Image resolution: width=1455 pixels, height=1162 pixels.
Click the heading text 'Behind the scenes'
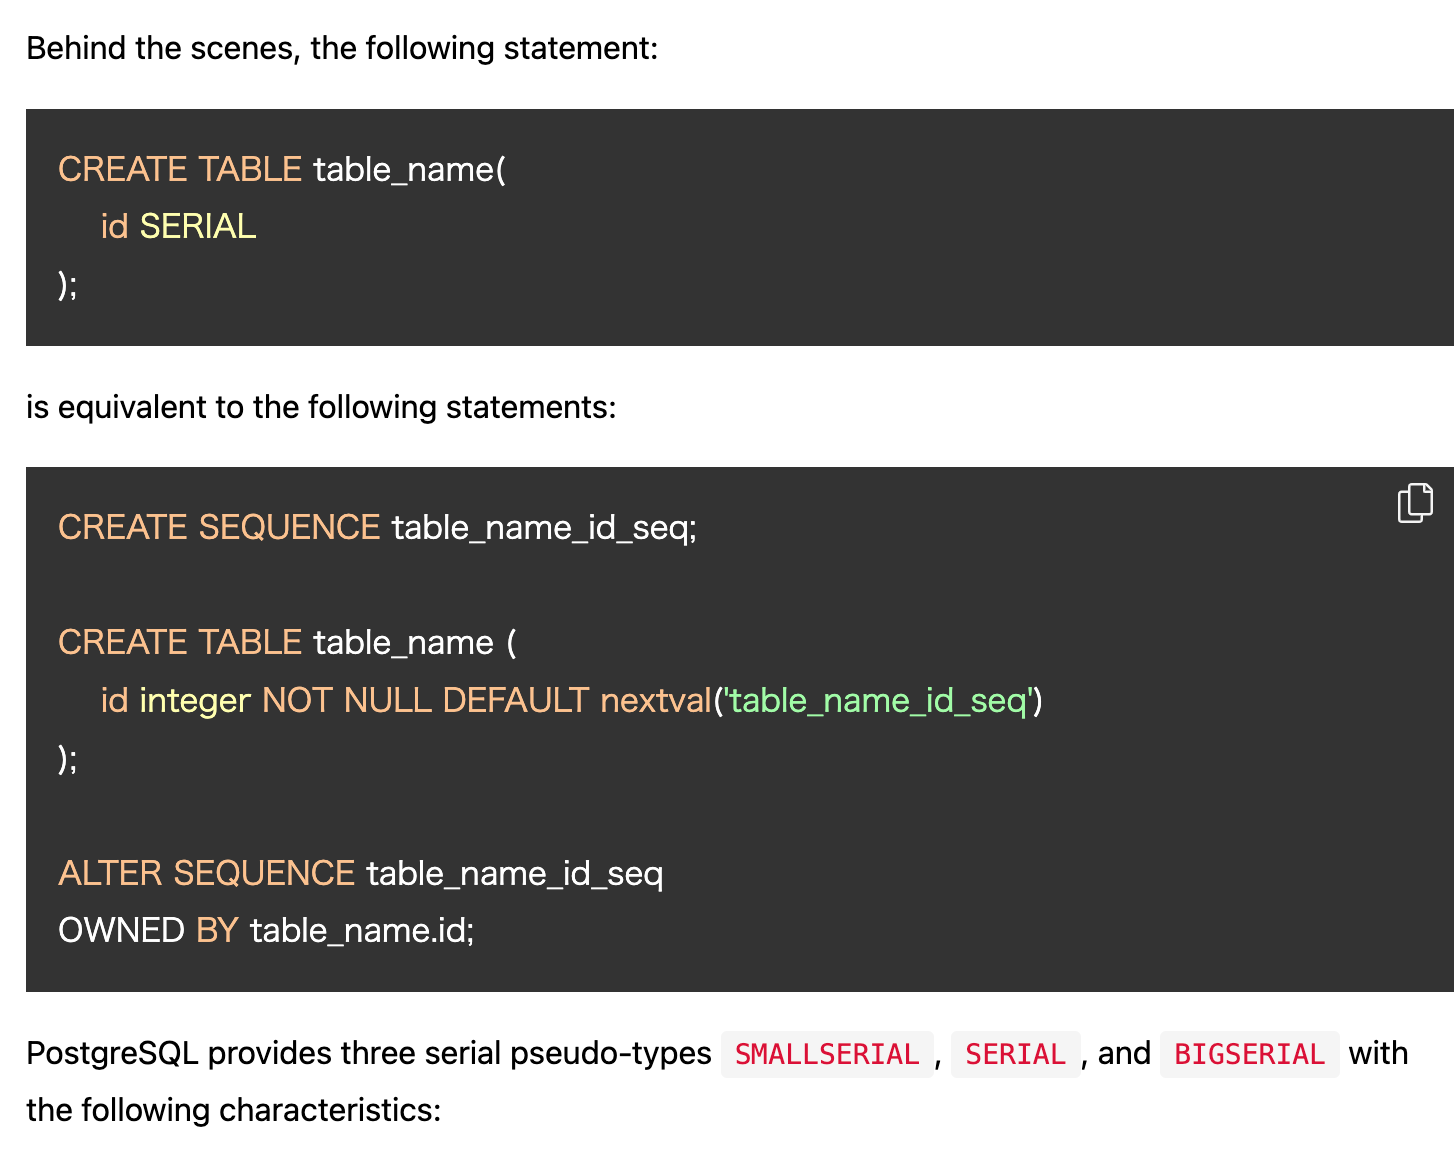pyautogui.click(x=340, y=47)
